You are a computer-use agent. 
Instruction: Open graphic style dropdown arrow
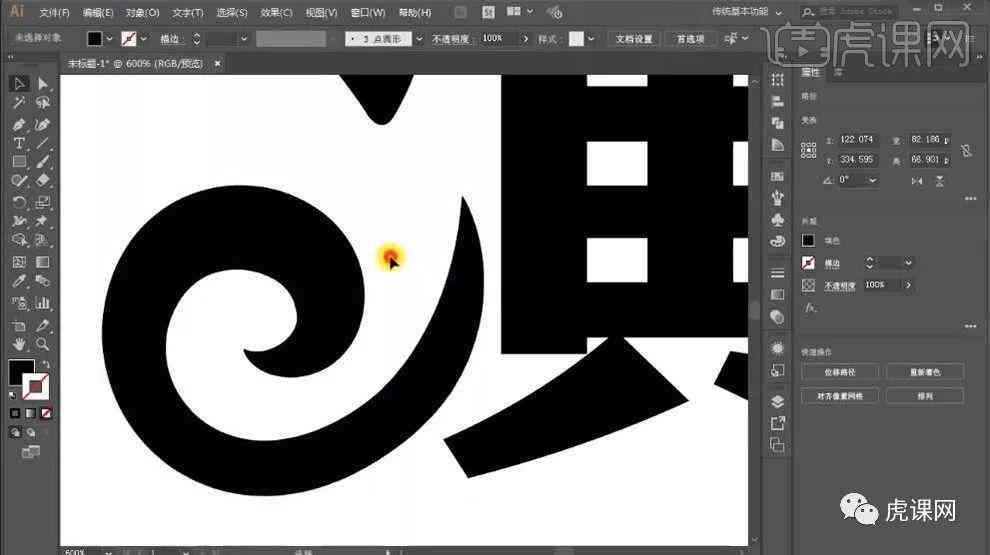[x=591, y=39]
